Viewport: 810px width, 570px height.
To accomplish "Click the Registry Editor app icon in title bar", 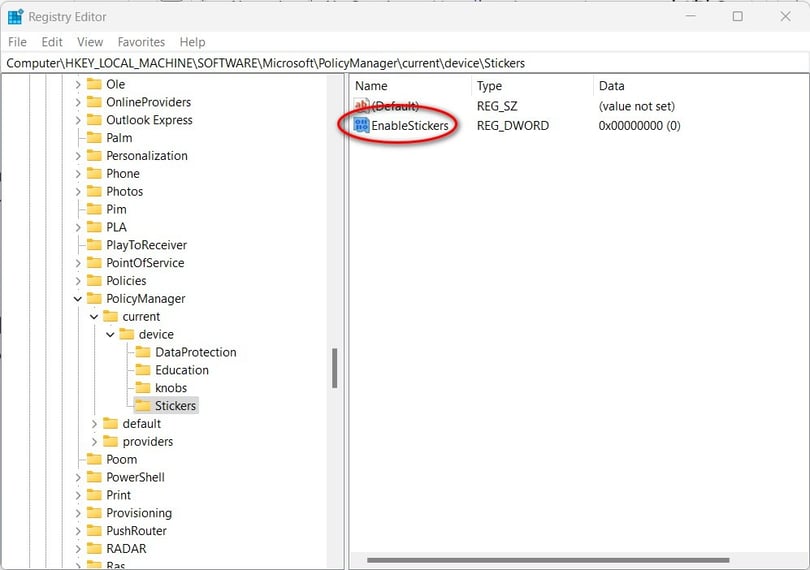I will (15, 16).
